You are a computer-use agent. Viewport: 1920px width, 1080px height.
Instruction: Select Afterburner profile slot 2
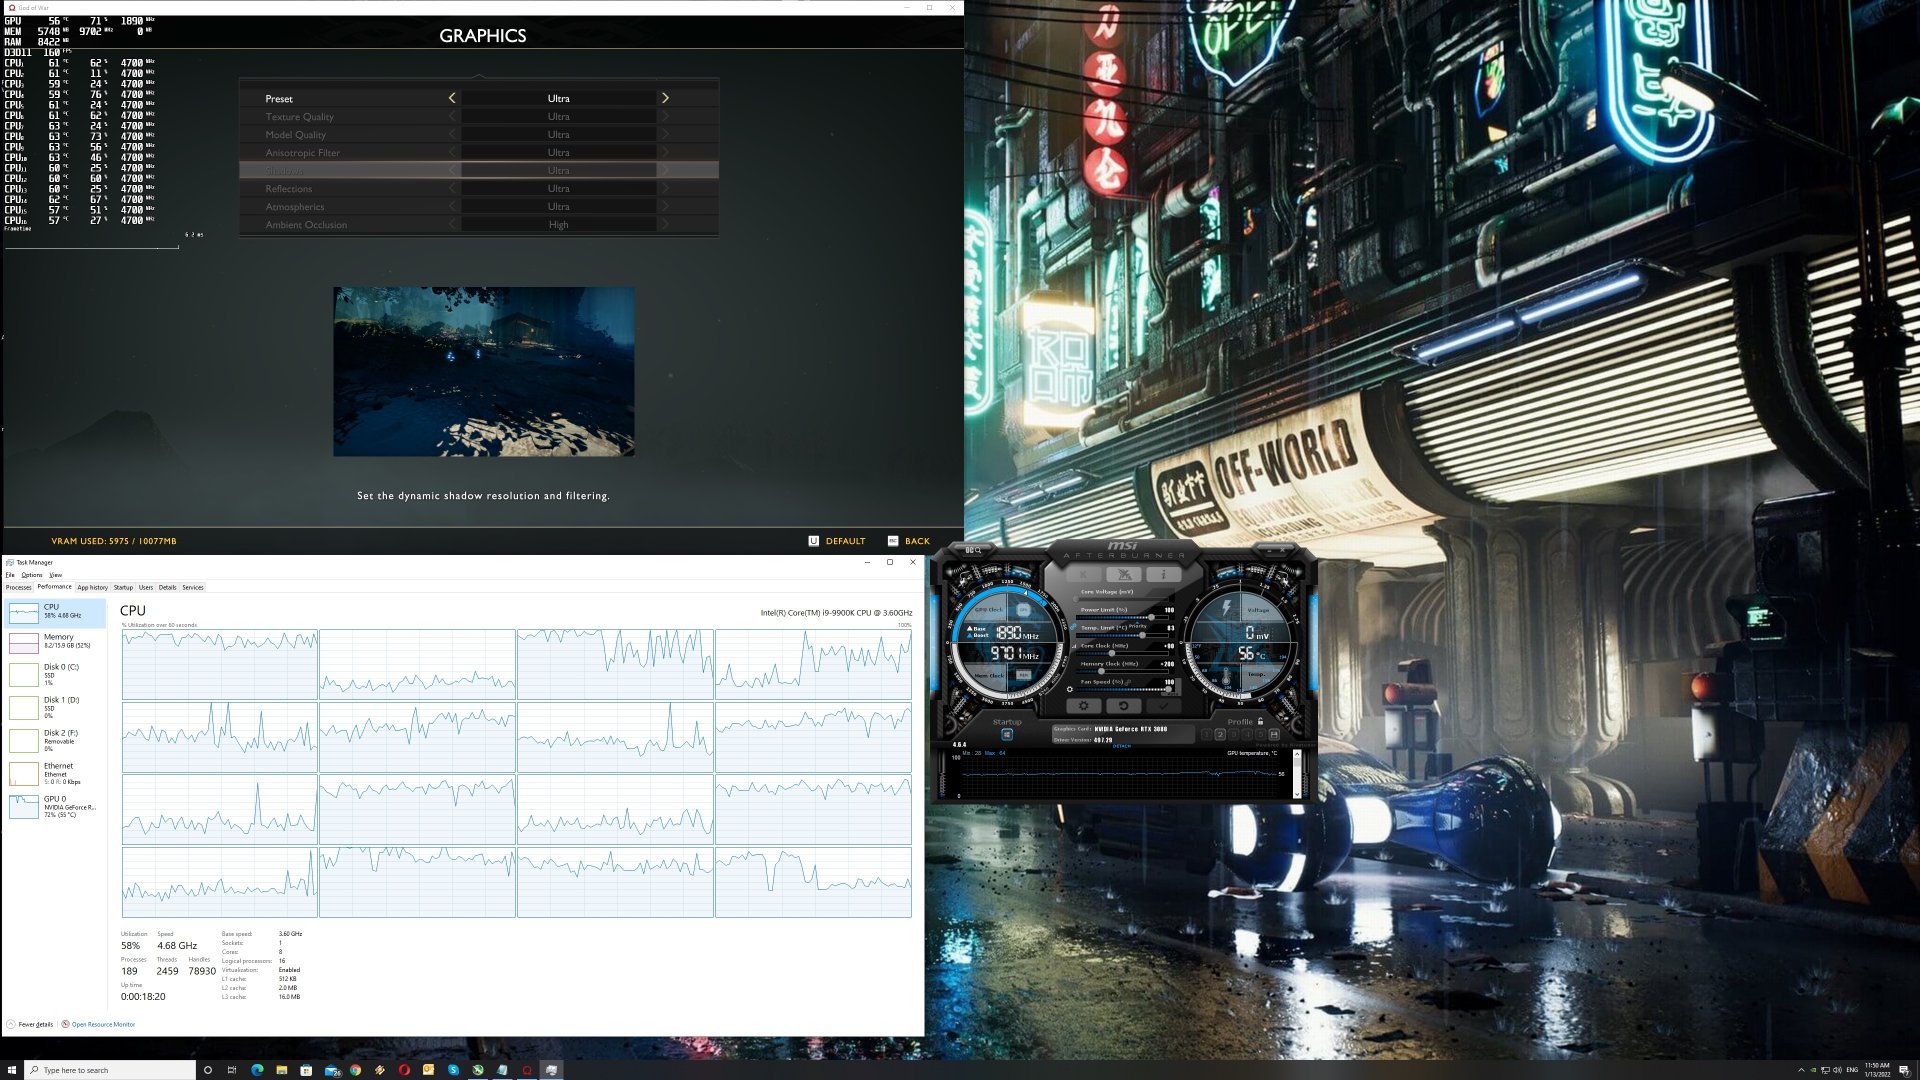(x=1220, y=734)
